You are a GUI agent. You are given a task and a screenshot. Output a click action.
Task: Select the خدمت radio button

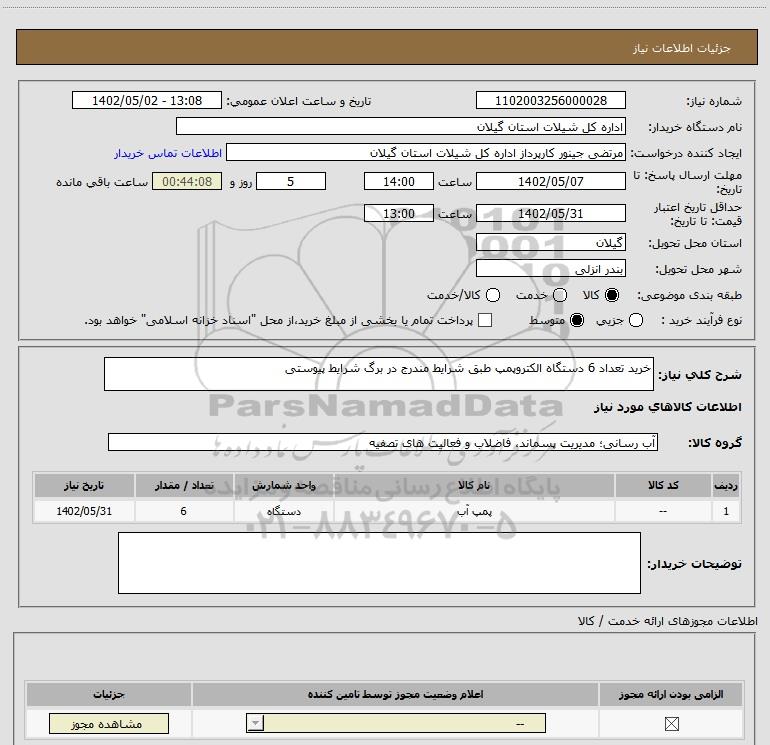pyautogui.click(x=560, y=295)
